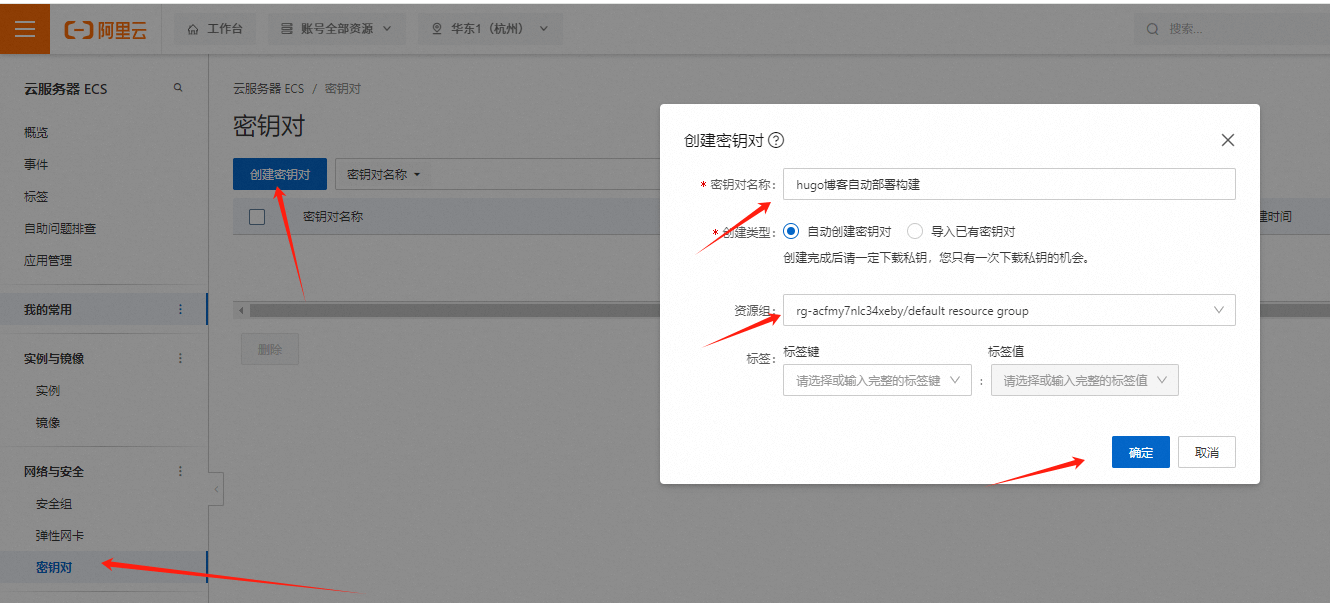Viewport: 1330px width, 603px height.
Task: Tick the select-all checkbox in table header
Action: [x=257, y=217]
